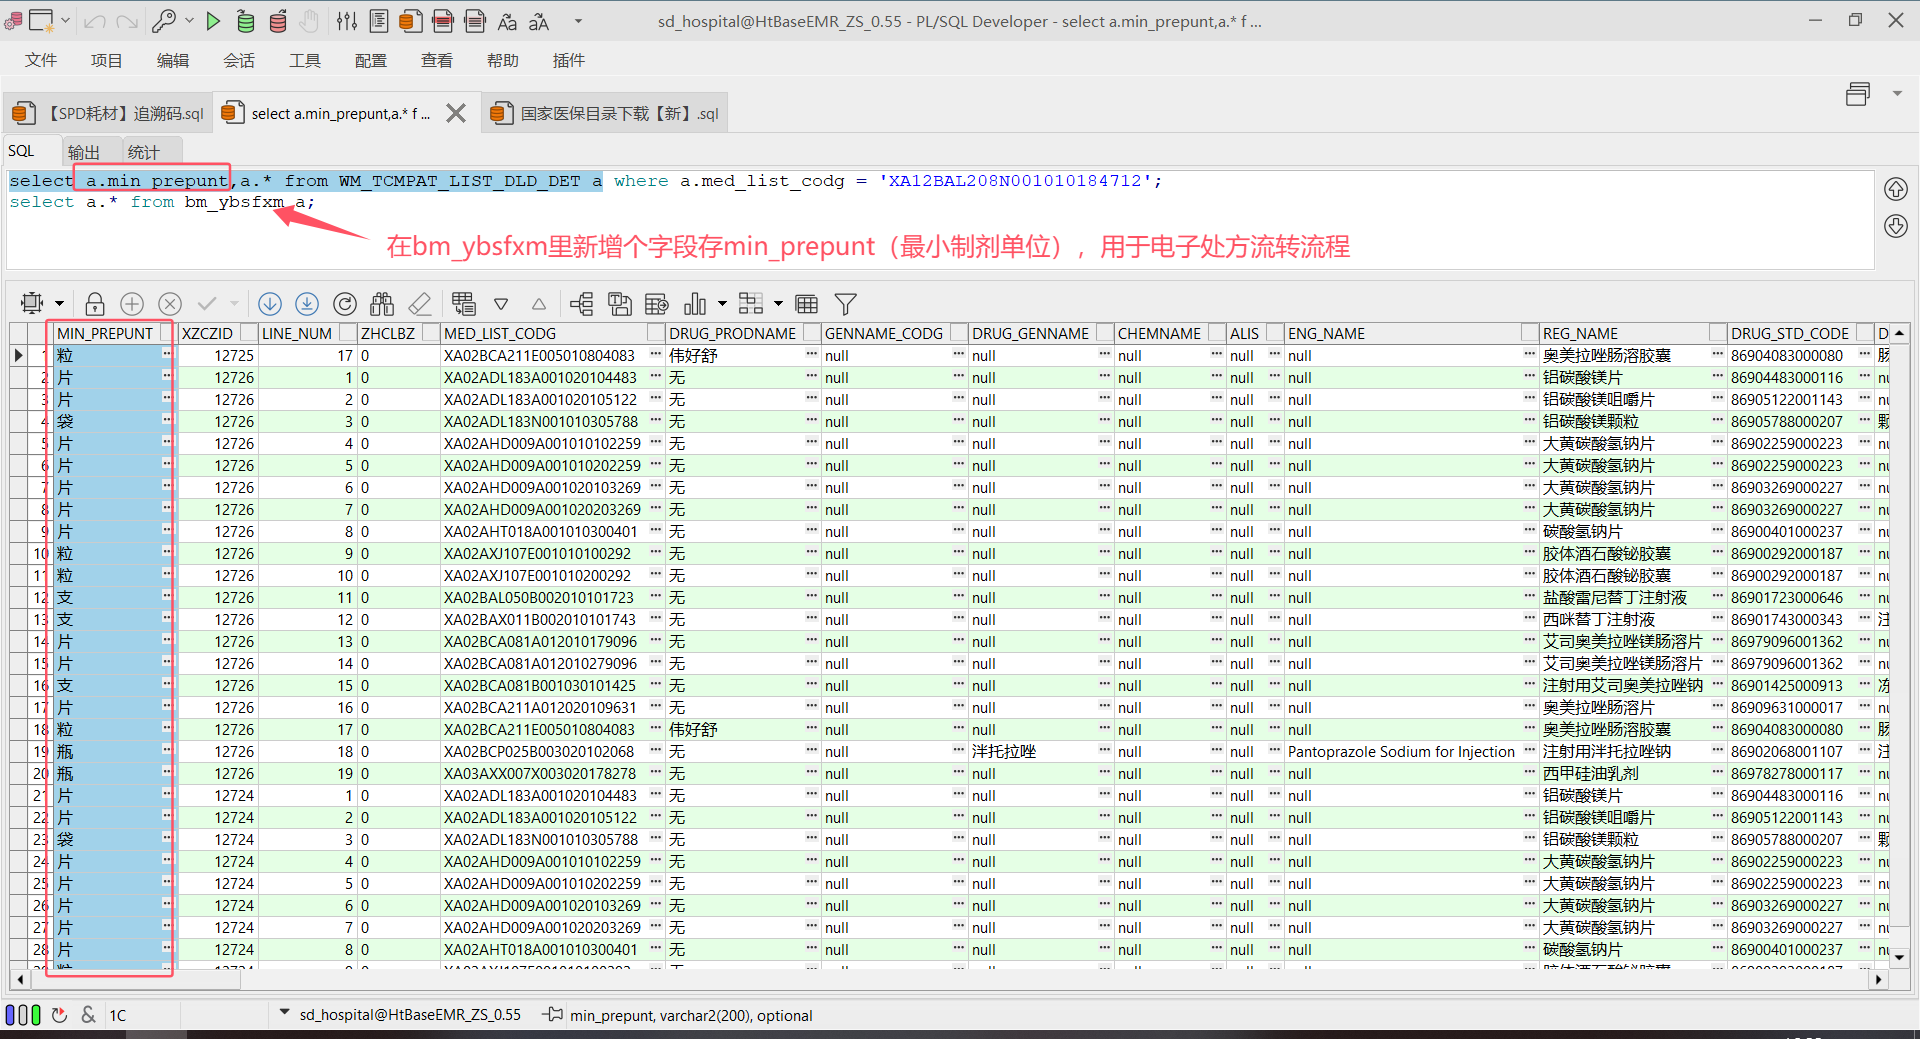Click the next record down-triangle icon
Viewport: 1920px width, 1039px height.
[x=501, y=304]
